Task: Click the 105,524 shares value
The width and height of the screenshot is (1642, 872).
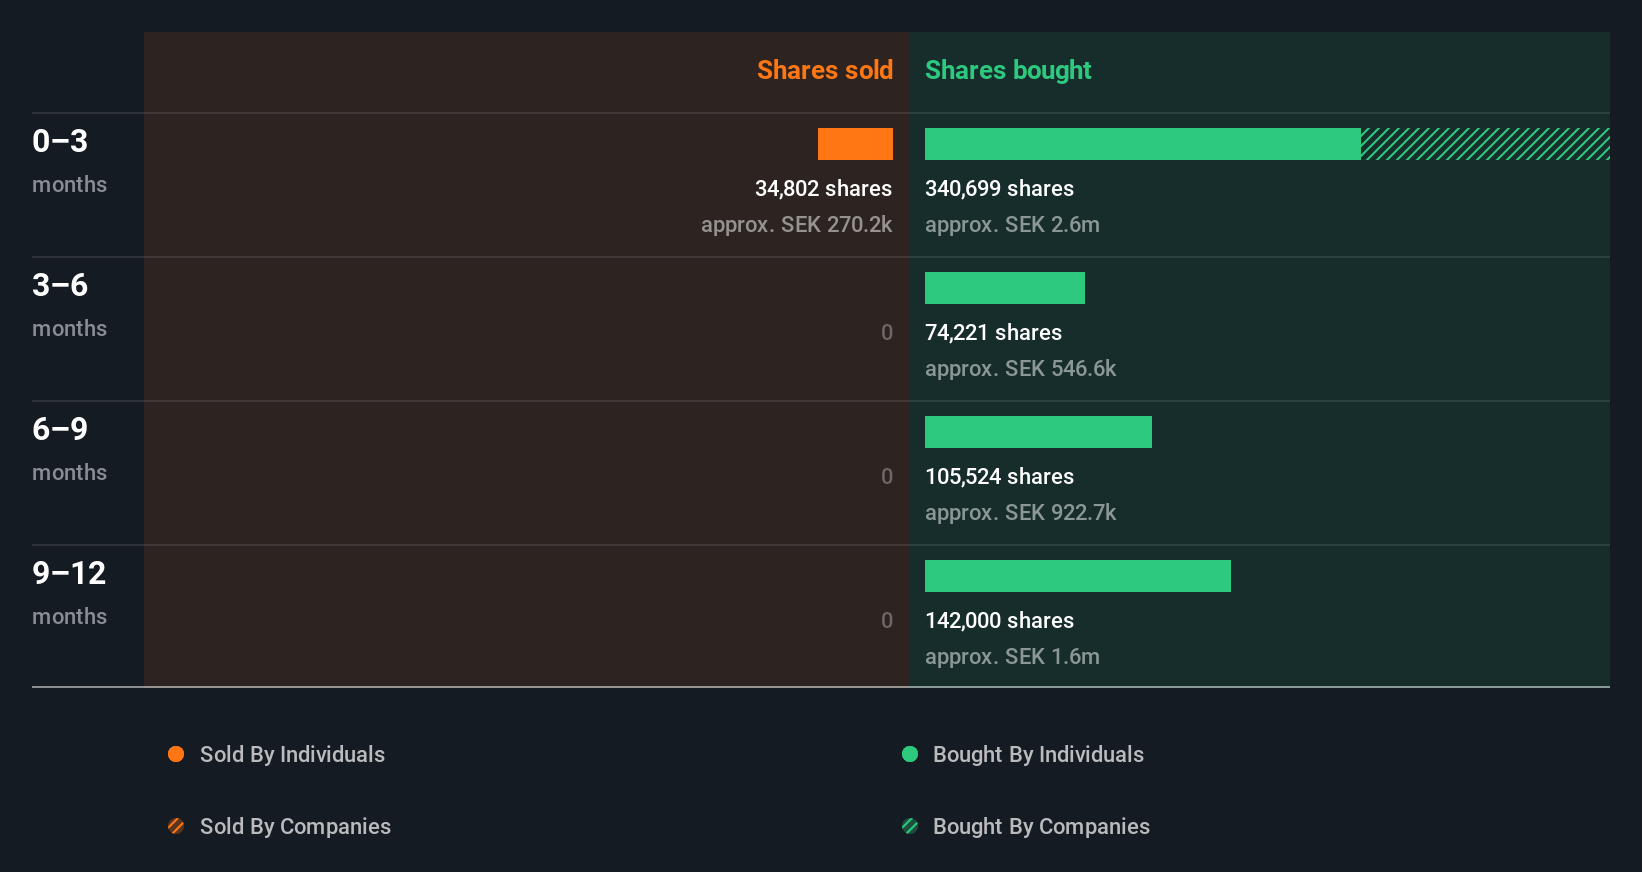Action: click(x=999, y=476)
